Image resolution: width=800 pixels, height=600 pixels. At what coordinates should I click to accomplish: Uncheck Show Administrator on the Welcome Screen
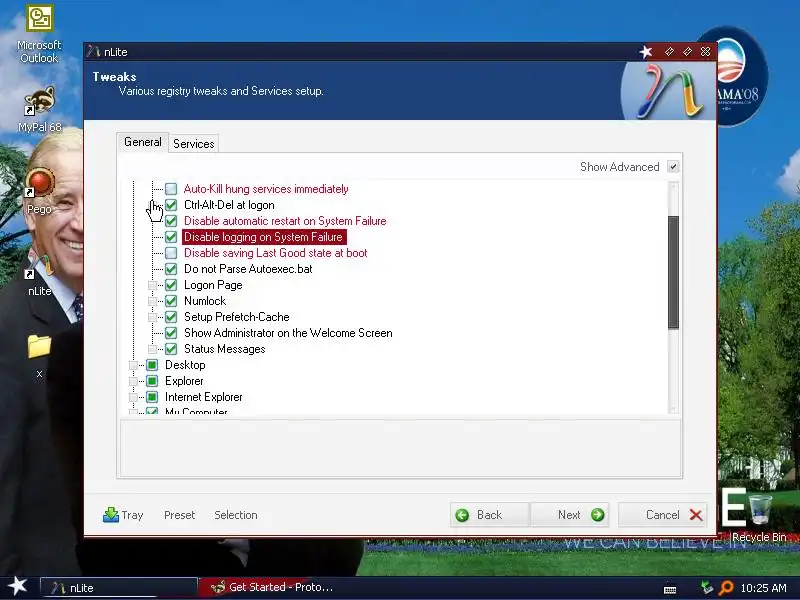tap(171, 333)
